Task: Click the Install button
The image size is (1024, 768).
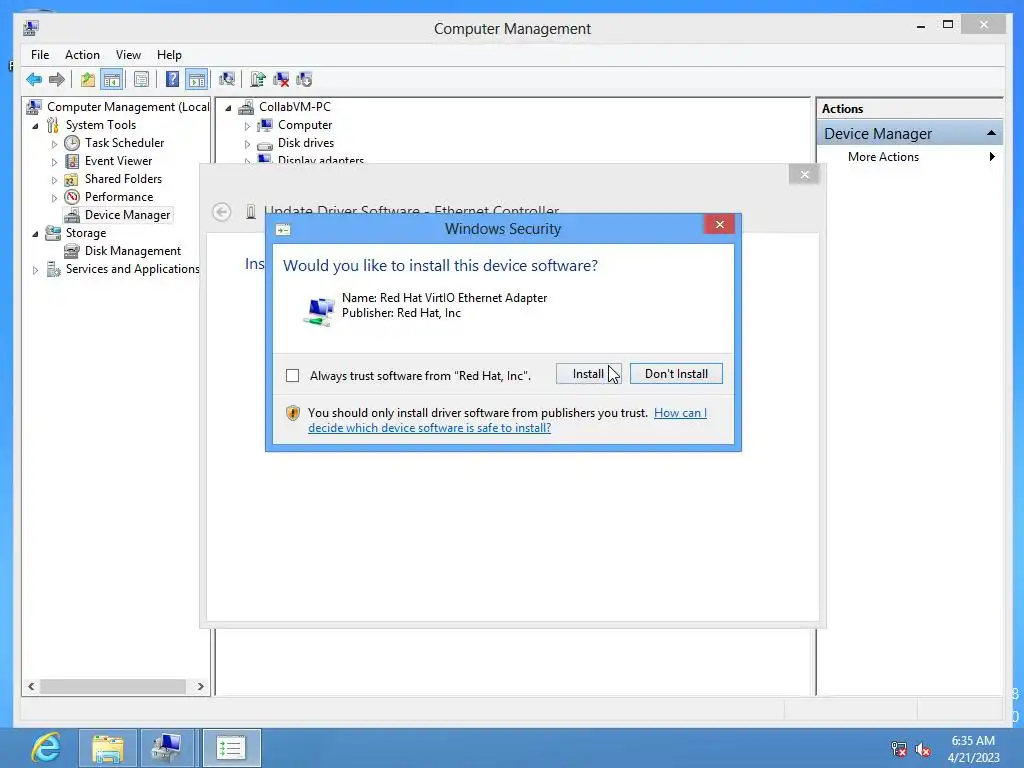Action: 588,374
